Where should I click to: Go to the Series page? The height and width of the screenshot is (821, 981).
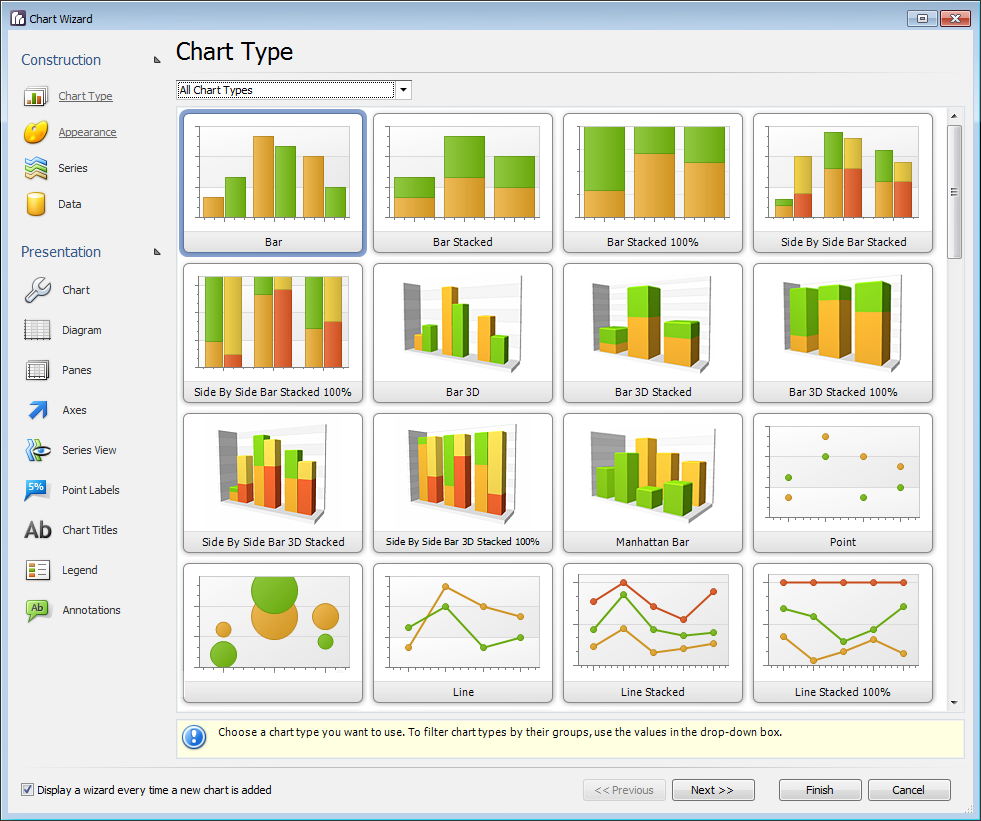pos(73,168)
